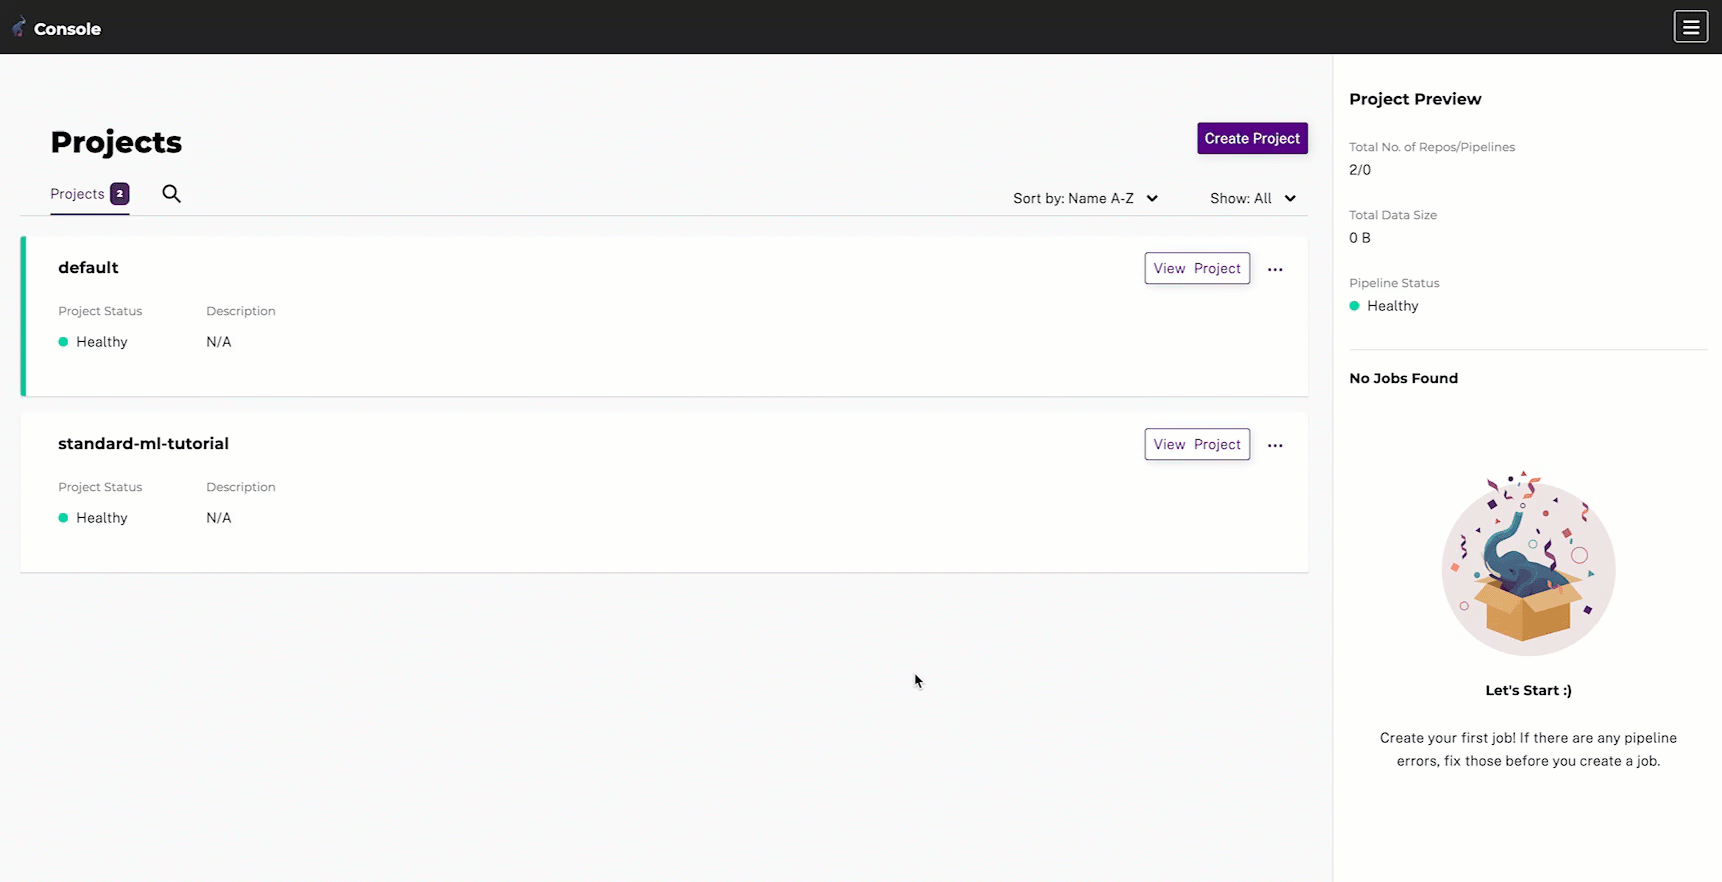The width and height of the screenshot is (1722, 882).
Task: Select the standard-ml-tutorial project title
Action: click(143, 443)
